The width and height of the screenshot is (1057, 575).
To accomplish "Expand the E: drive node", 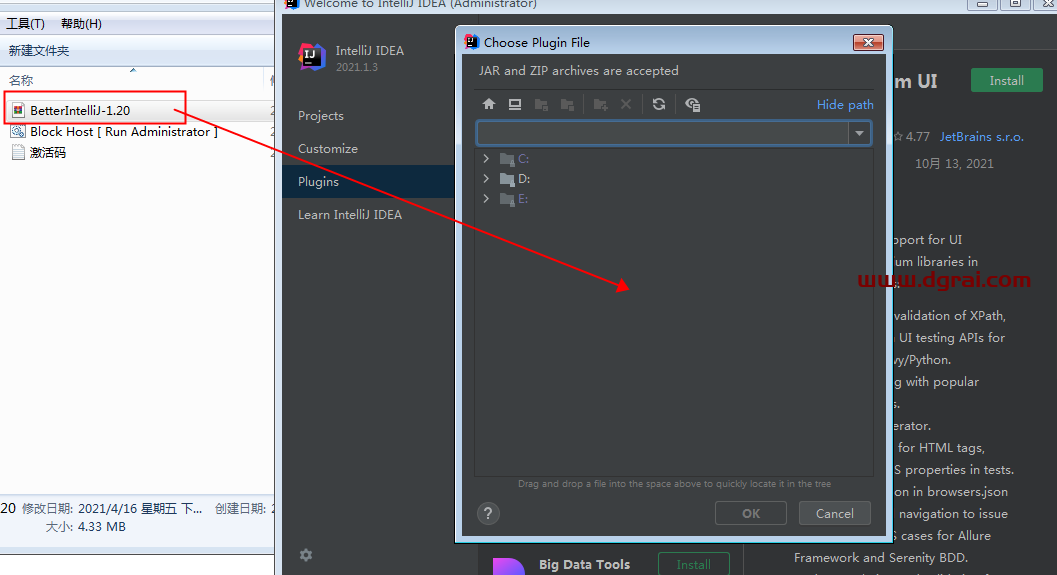I will pos(486,198).
